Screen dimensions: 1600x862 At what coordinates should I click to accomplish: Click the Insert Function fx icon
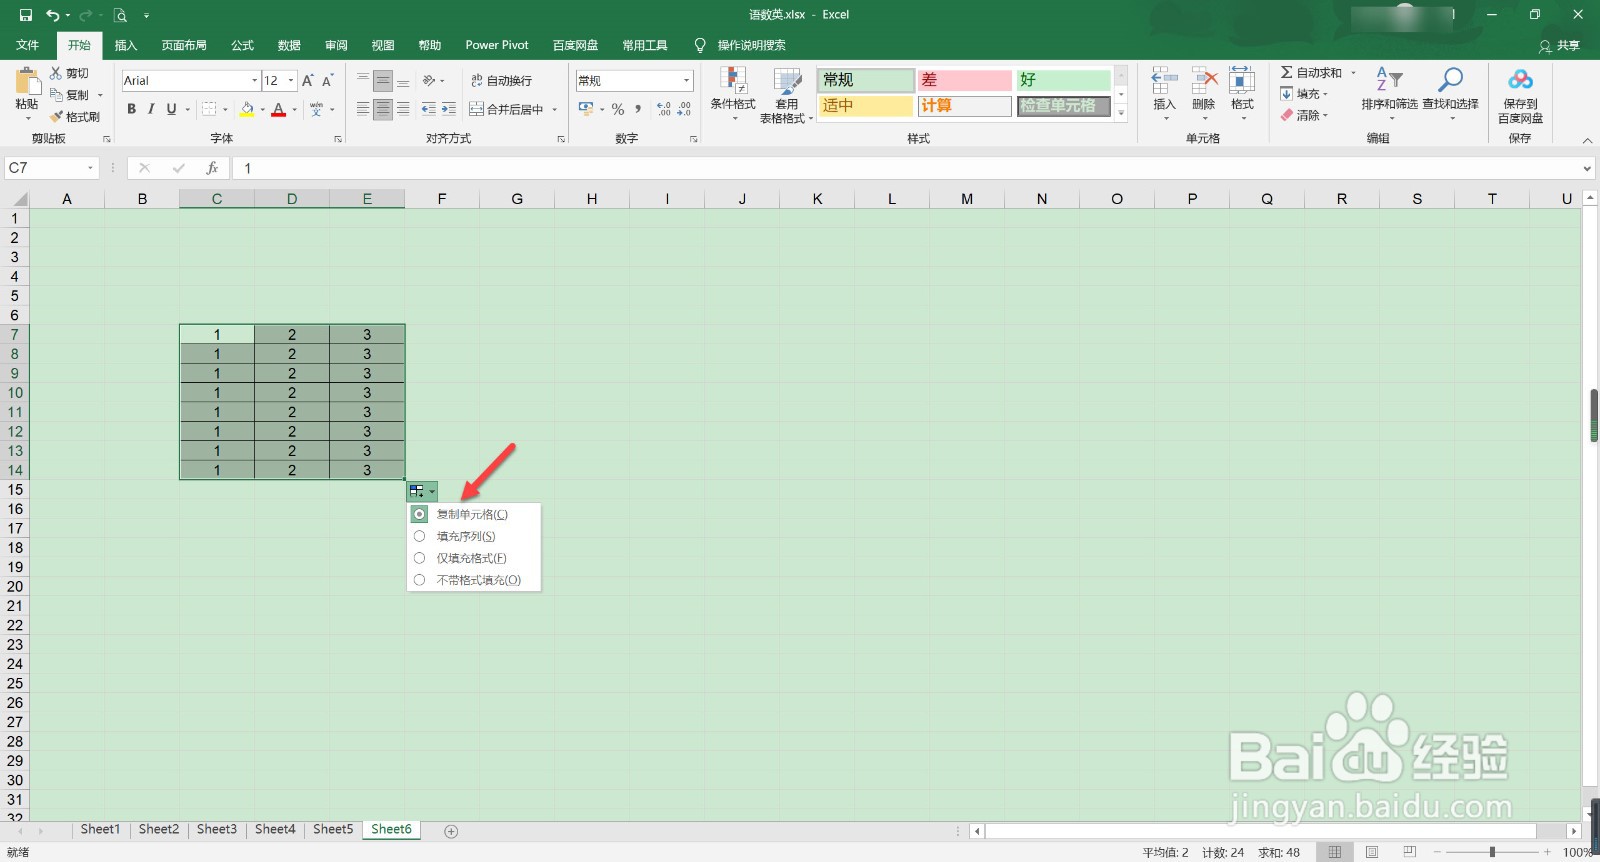[212, 168]
